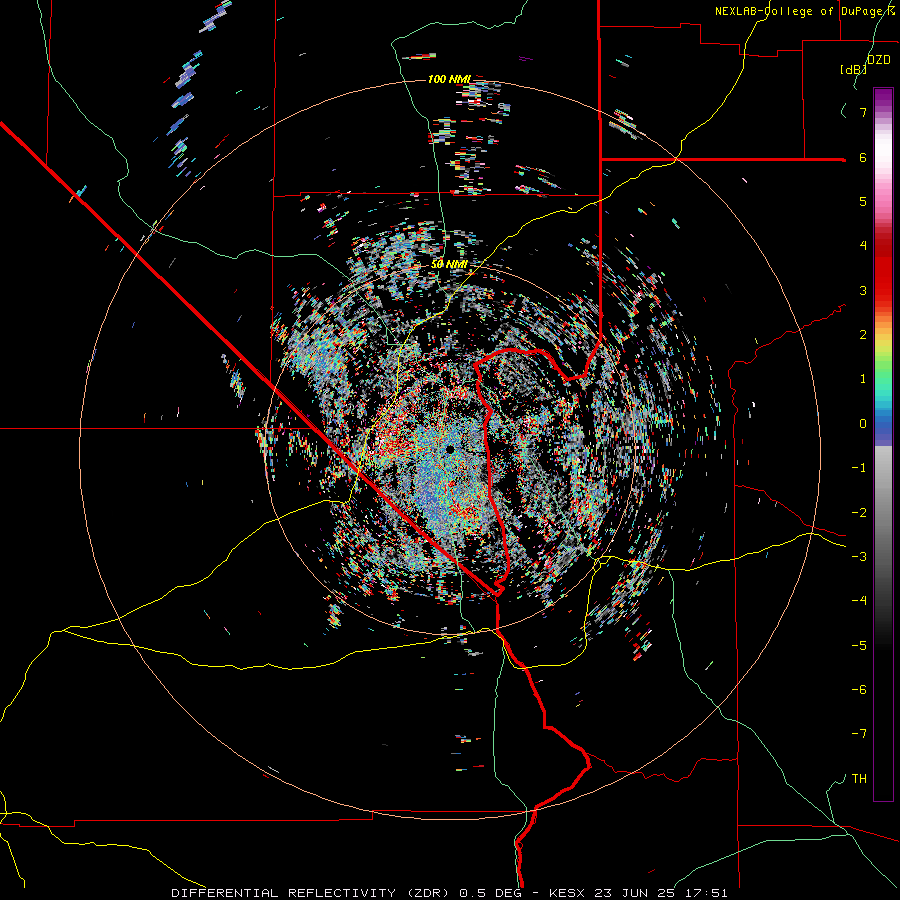The image size is (900, 900).
Task: Click the "50 NMI" range ring label
Action: (x=449, y=264)
